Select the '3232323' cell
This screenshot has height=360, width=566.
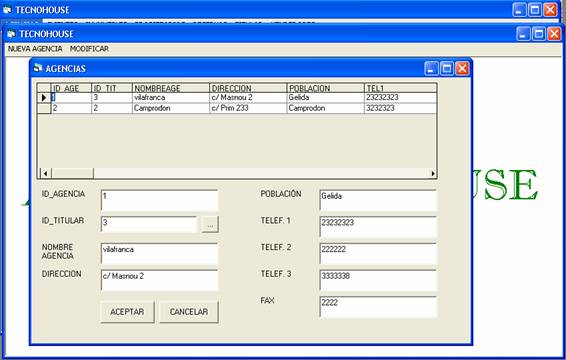(401, 108)
